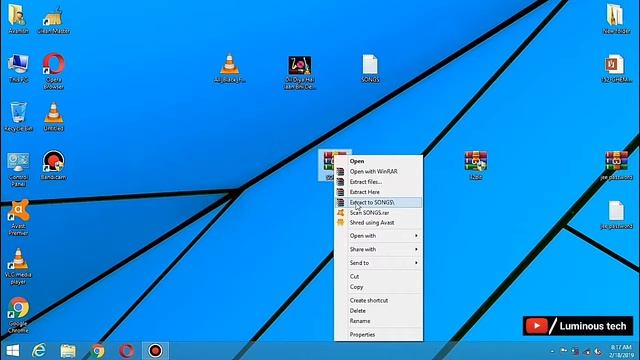This screenshot has height=360, width=640.
Task: Select the WinRAR archive with shield badge
Action: (x=476, y=165)
